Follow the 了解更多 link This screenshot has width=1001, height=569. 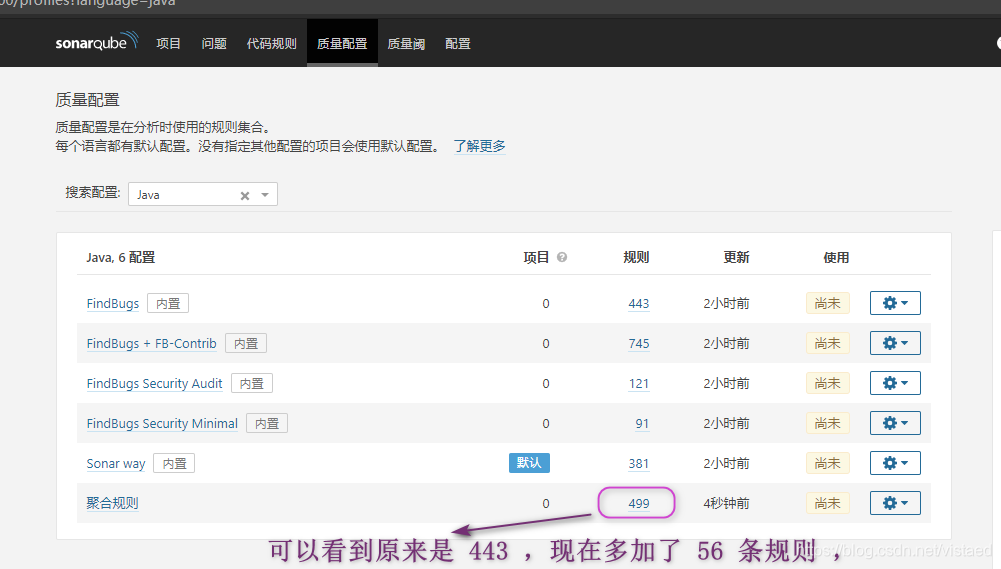(x=479, y=146)
